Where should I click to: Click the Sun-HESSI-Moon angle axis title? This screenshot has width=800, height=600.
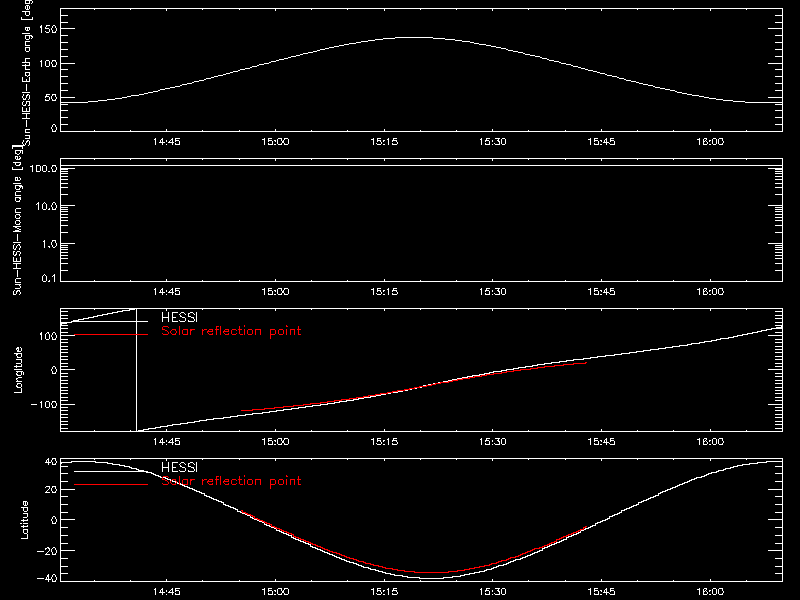[17, 220]
